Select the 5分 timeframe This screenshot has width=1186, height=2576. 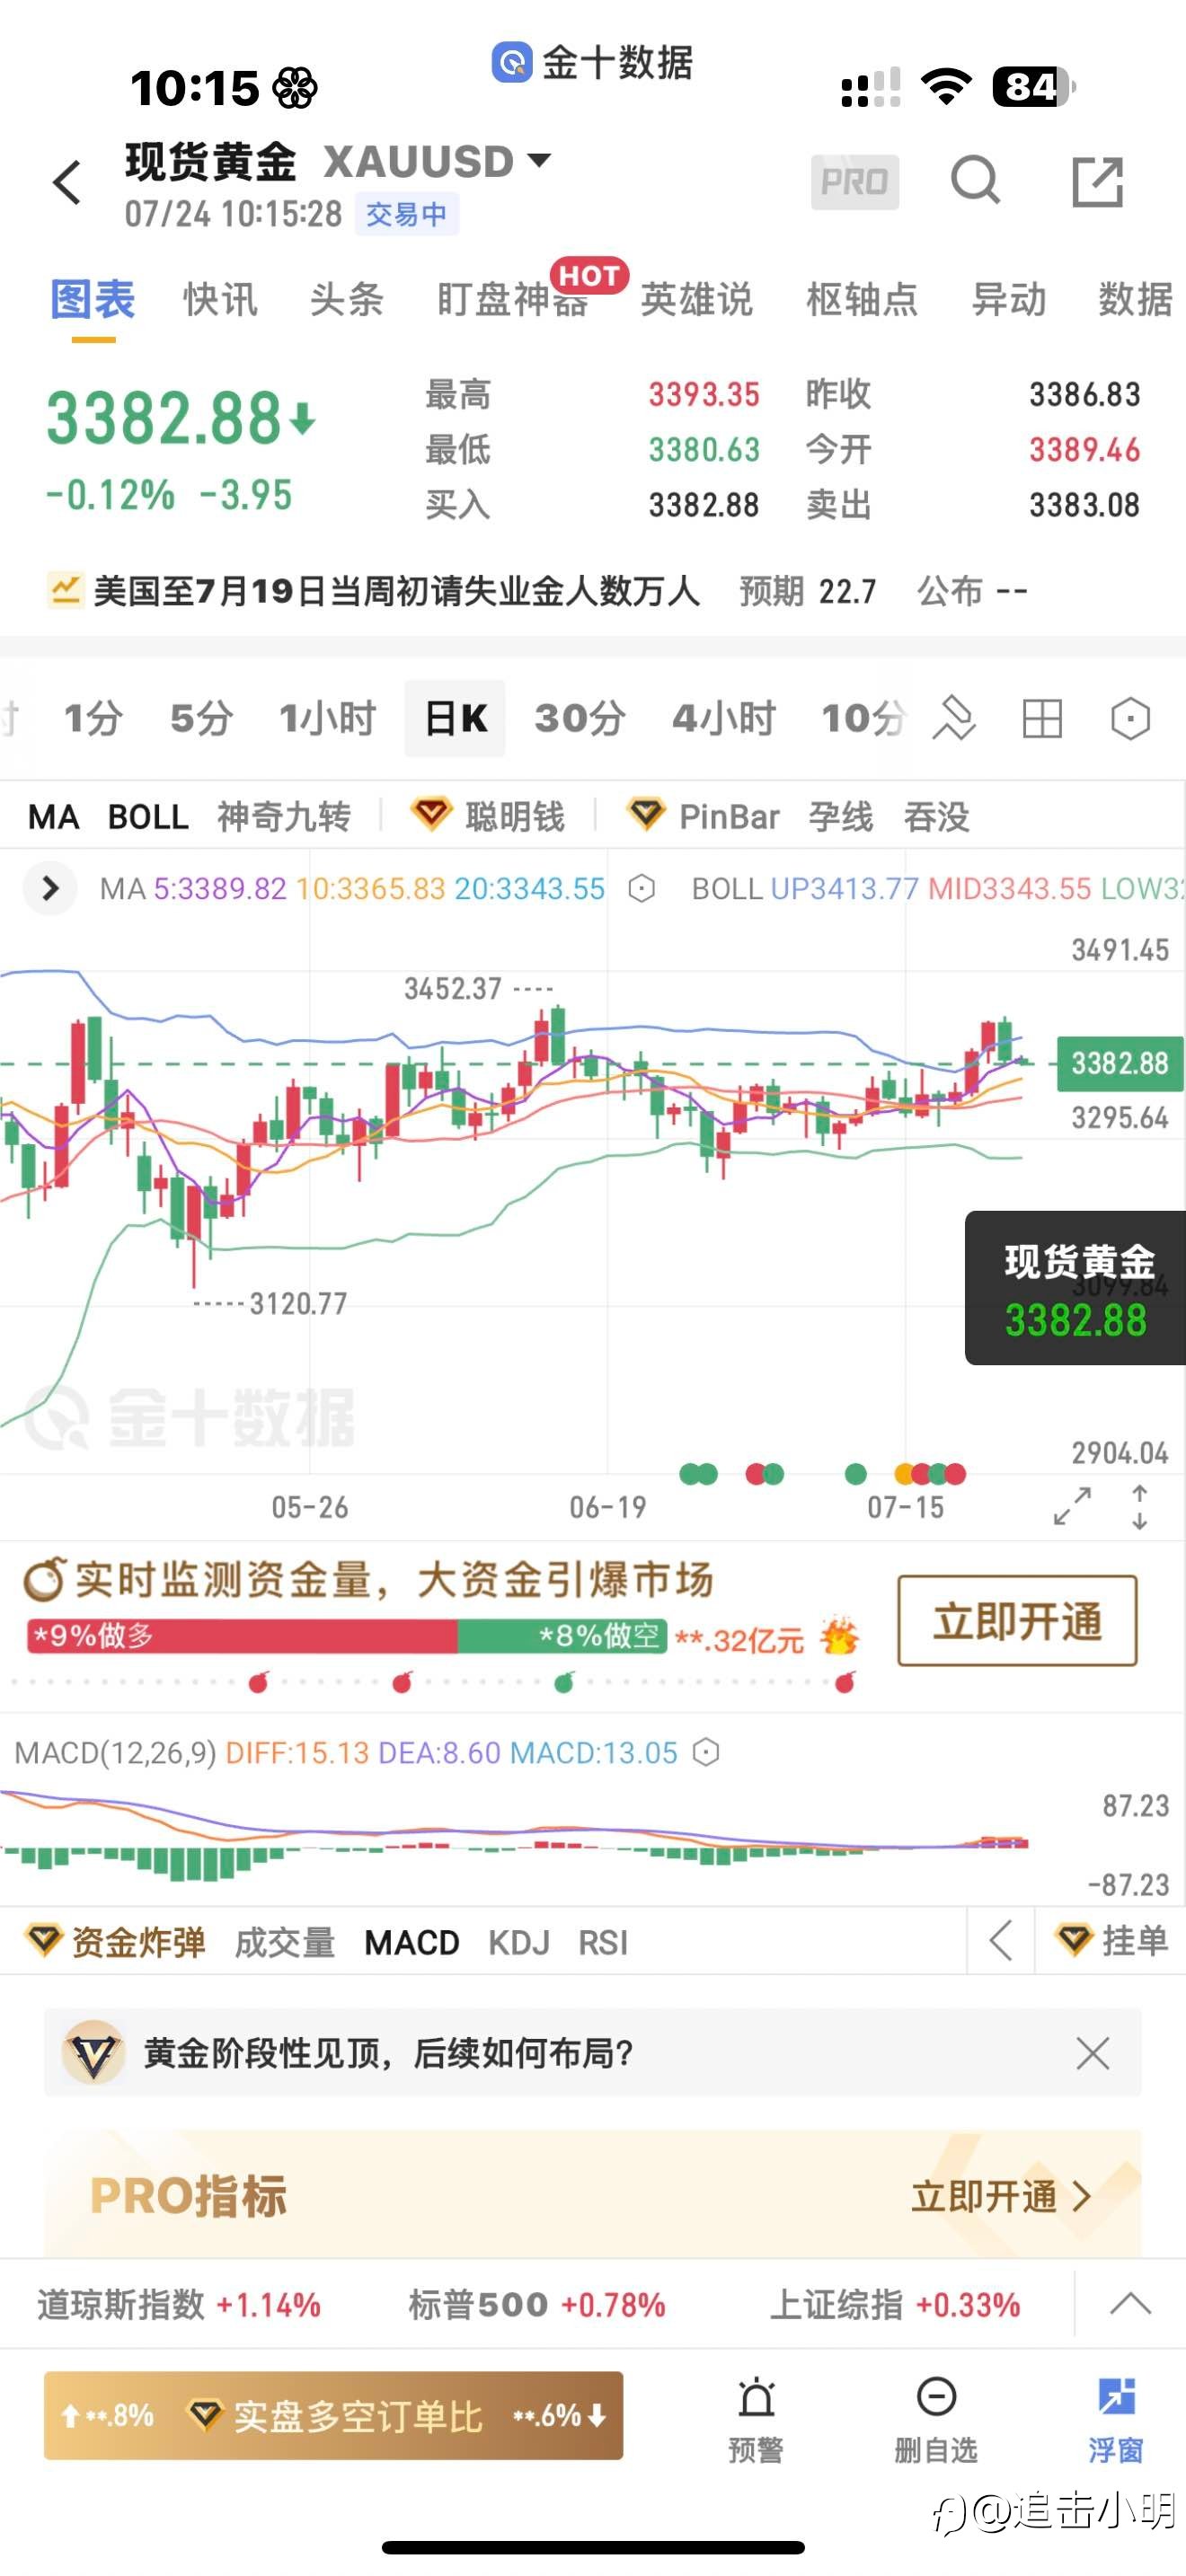tap(201, 718)
